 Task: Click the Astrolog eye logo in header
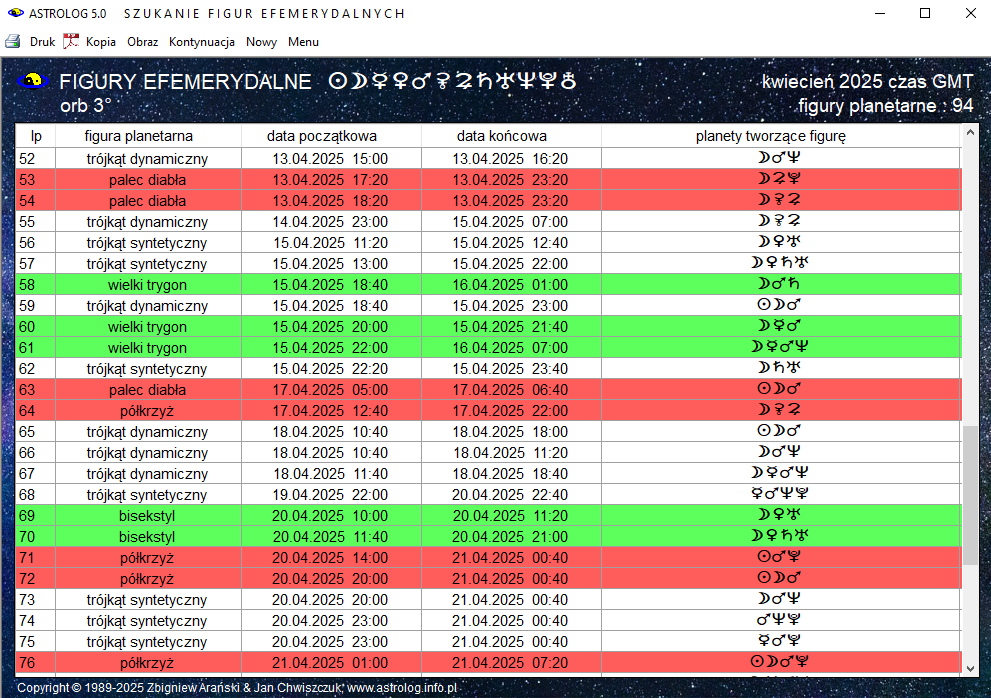35,81
